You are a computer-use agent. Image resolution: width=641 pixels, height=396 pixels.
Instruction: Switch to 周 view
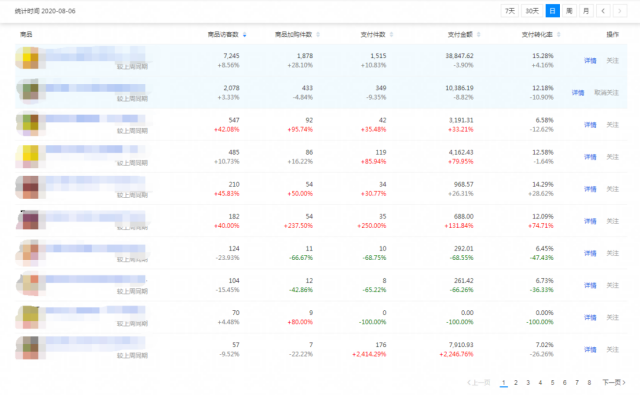point(569,11)
